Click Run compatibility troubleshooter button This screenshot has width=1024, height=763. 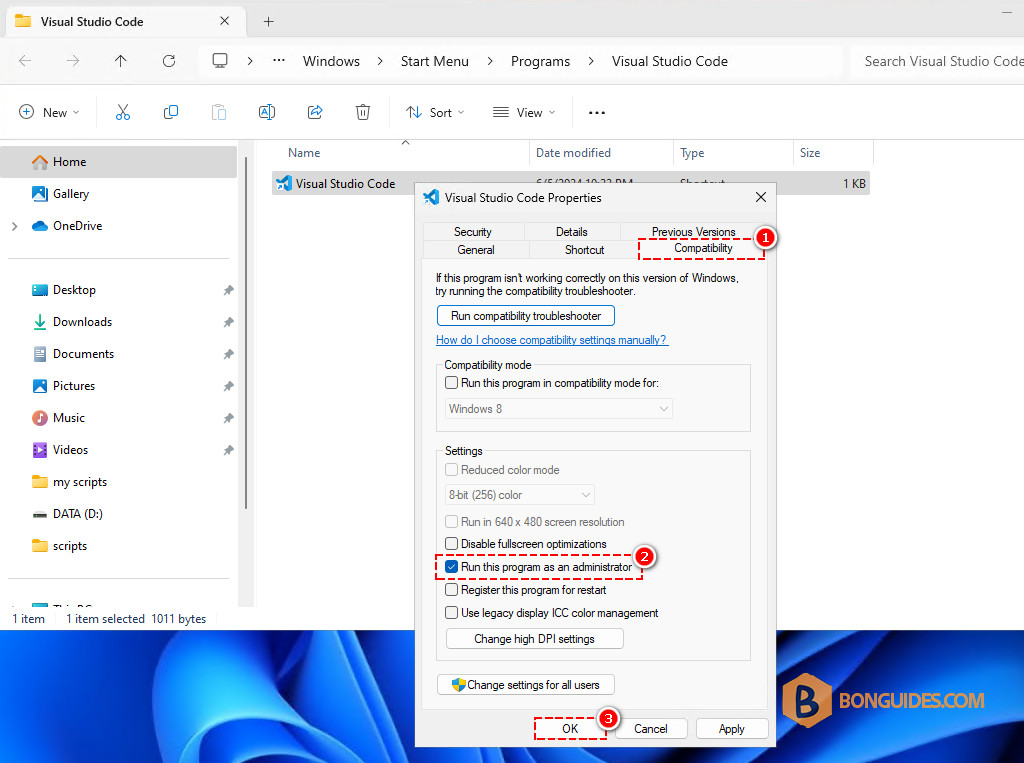click(526, 316)
